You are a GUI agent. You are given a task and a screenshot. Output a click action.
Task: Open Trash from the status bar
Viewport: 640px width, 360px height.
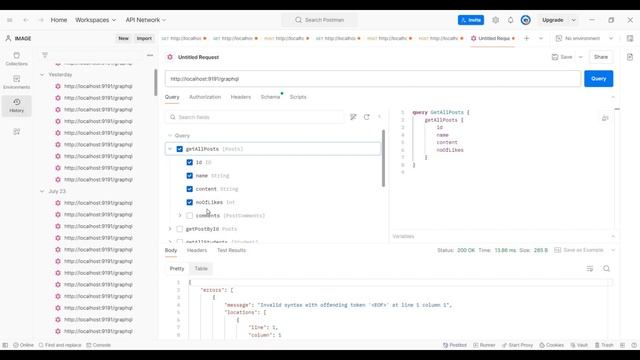[x=604, y=345]
